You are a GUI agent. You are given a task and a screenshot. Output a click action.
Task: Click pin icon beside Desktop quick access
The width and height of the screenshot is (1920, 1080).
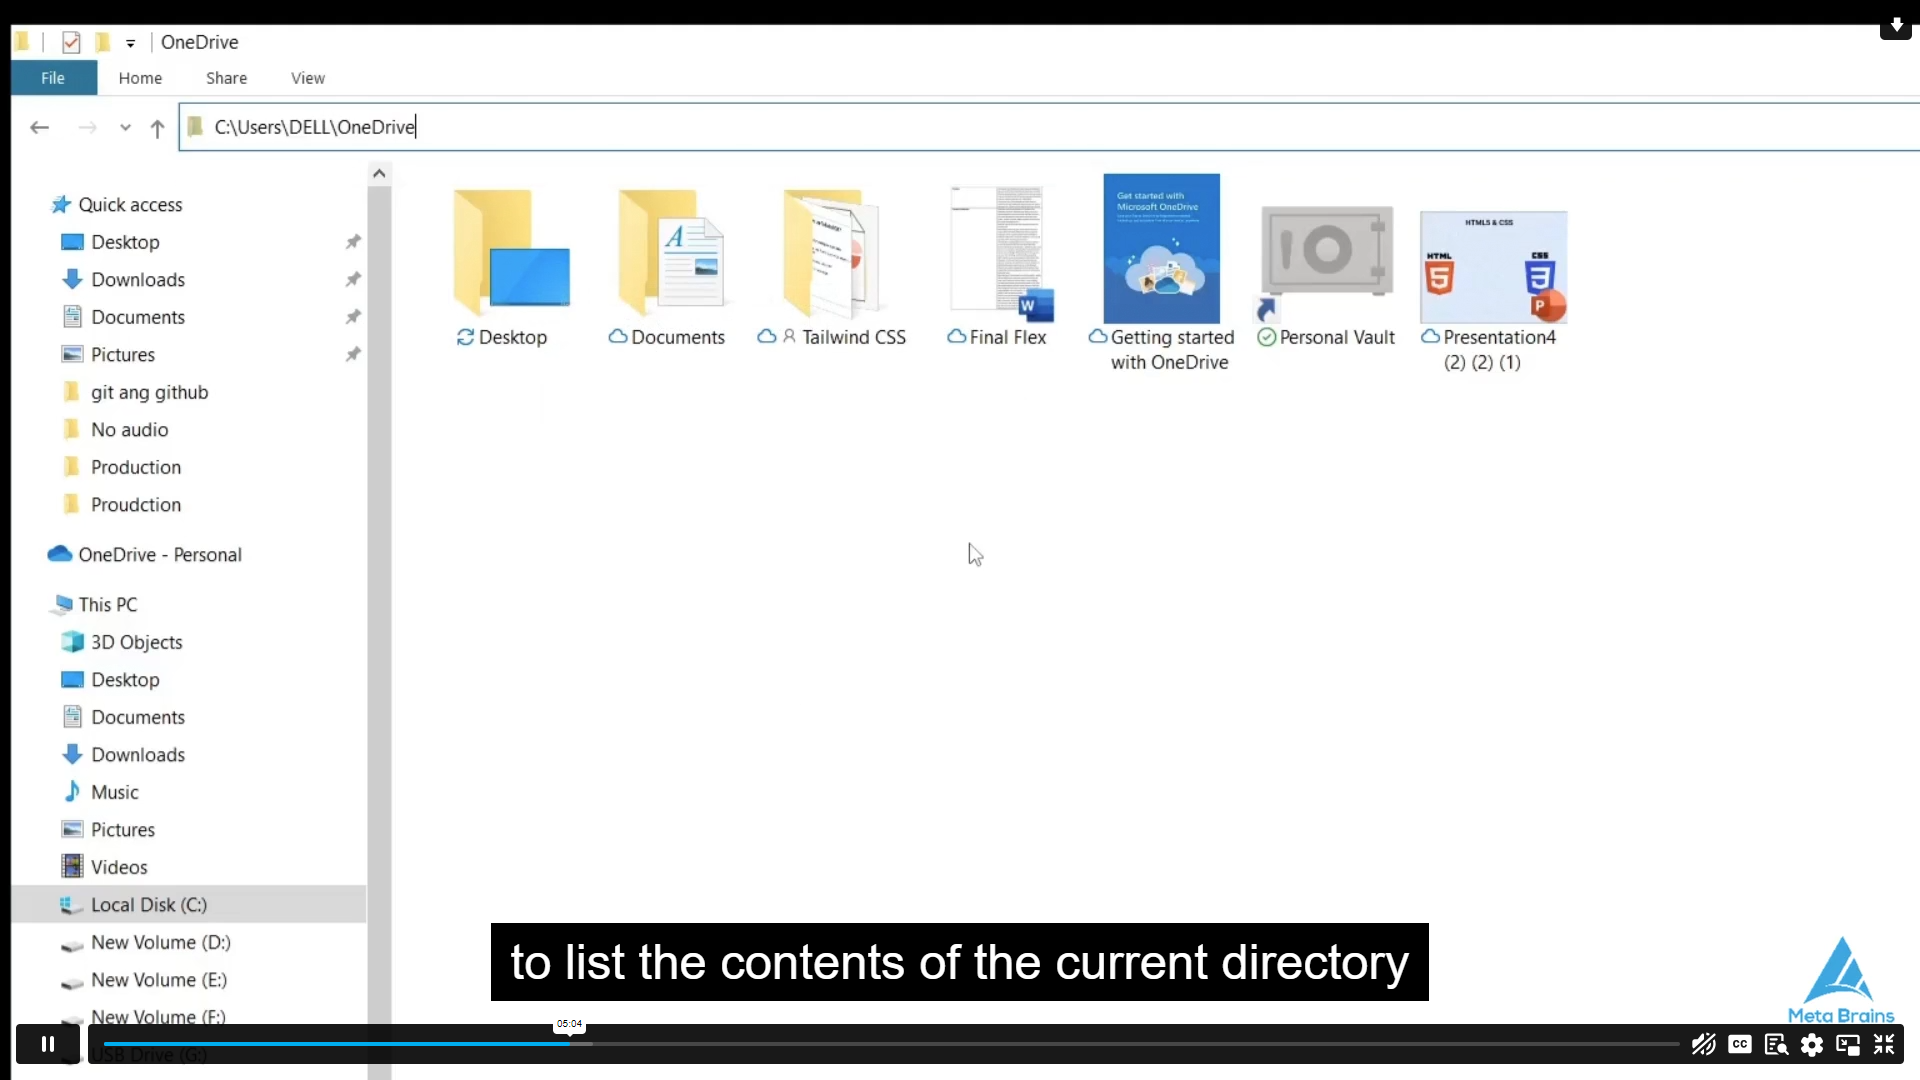[353, 242]
